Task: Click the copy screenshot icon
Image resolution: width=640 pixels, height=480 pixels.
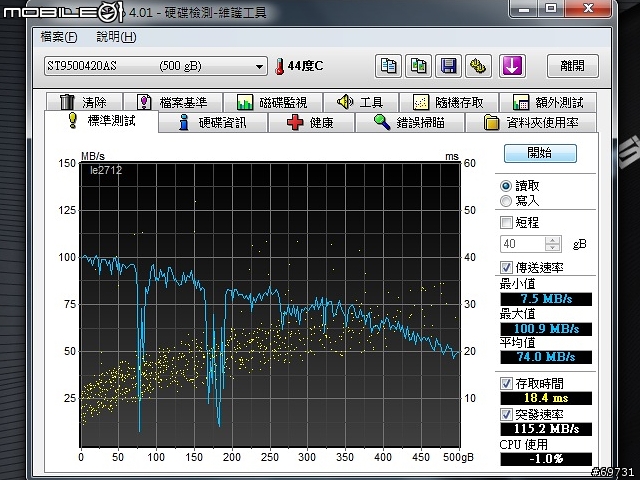Action: point(418,66)
